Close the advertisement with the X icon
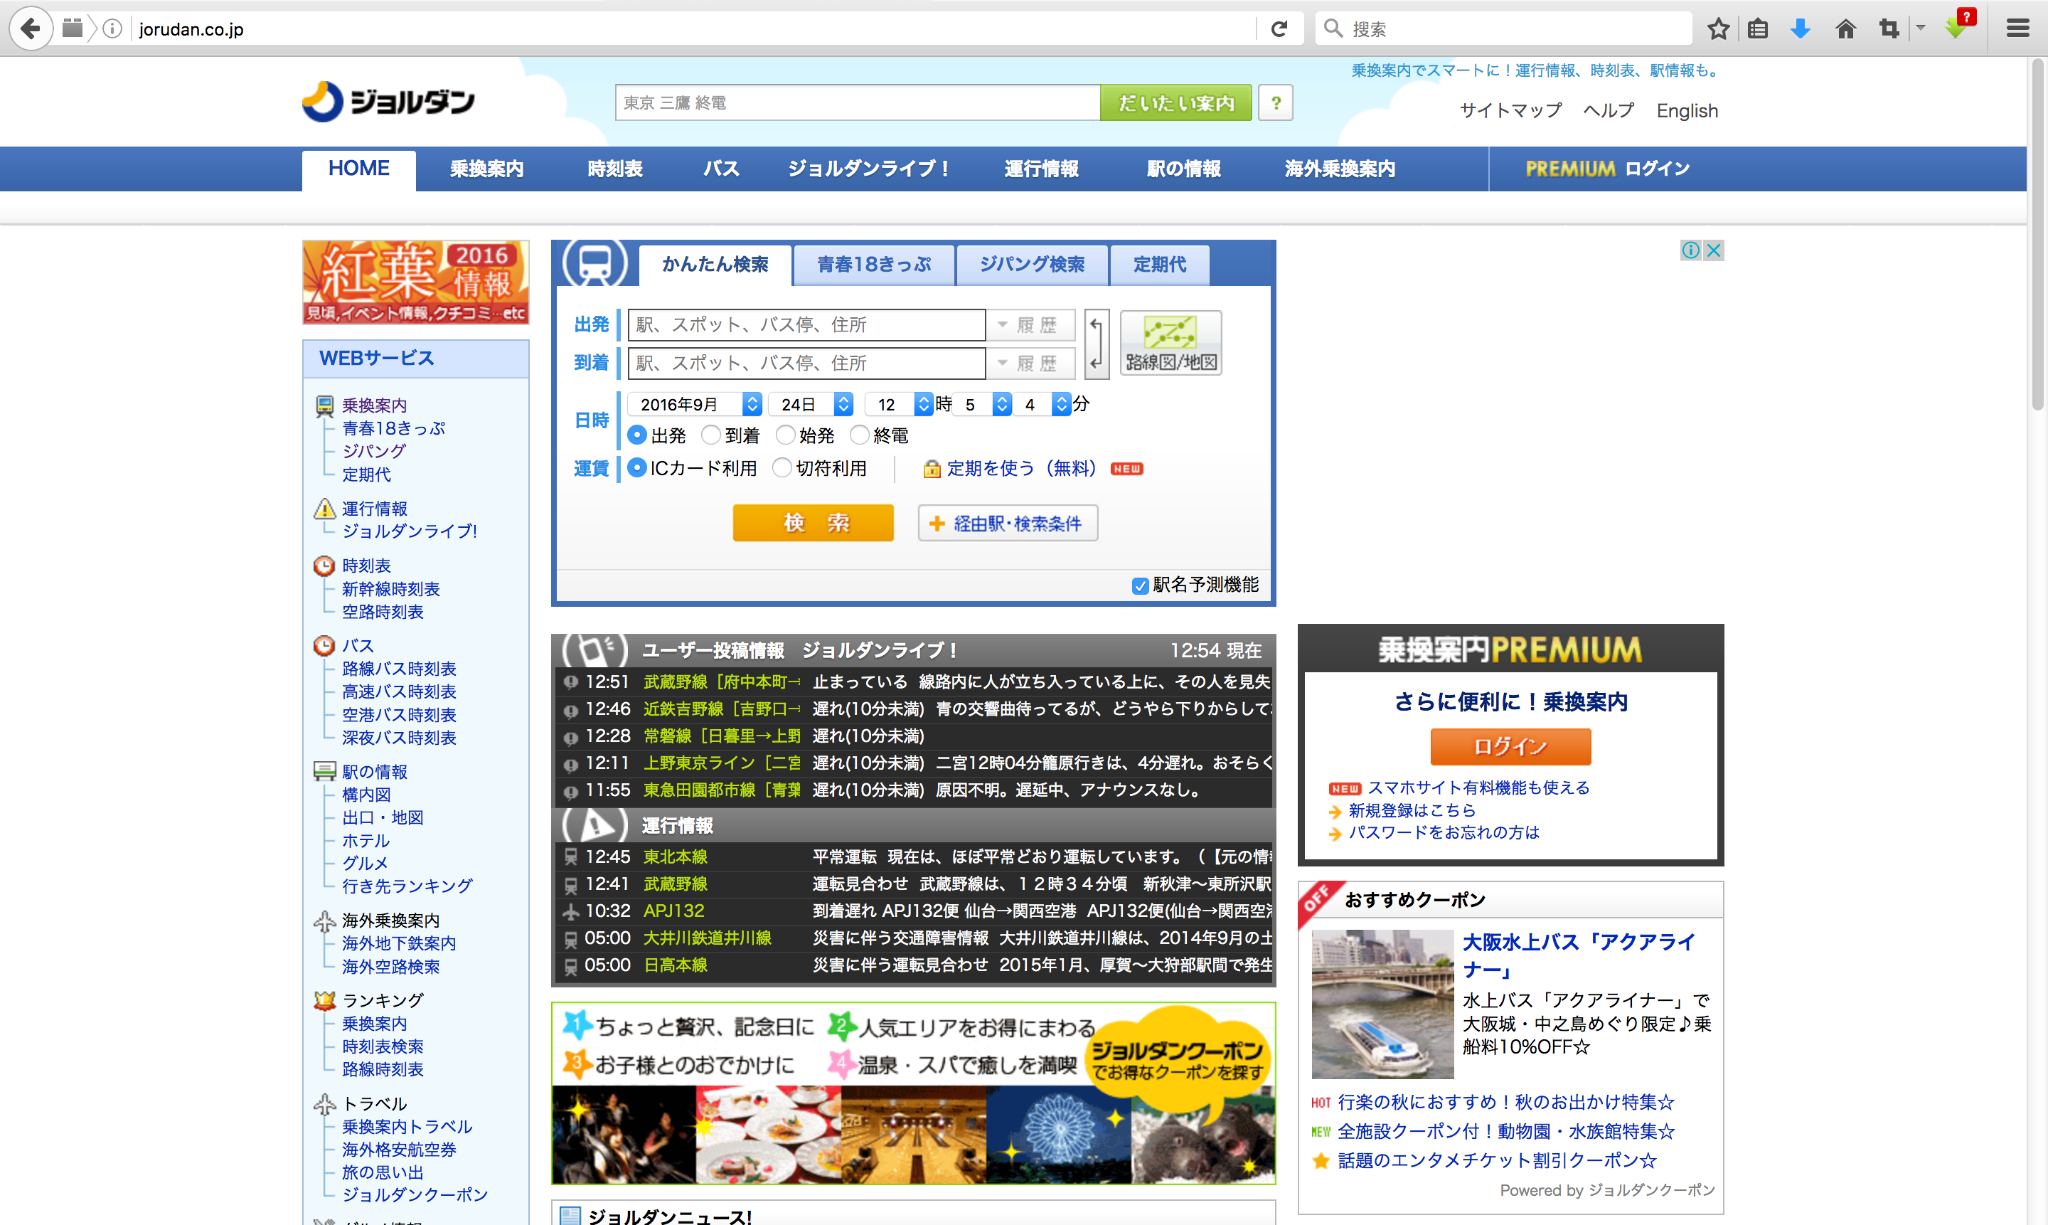 (x=1714, y=250)
